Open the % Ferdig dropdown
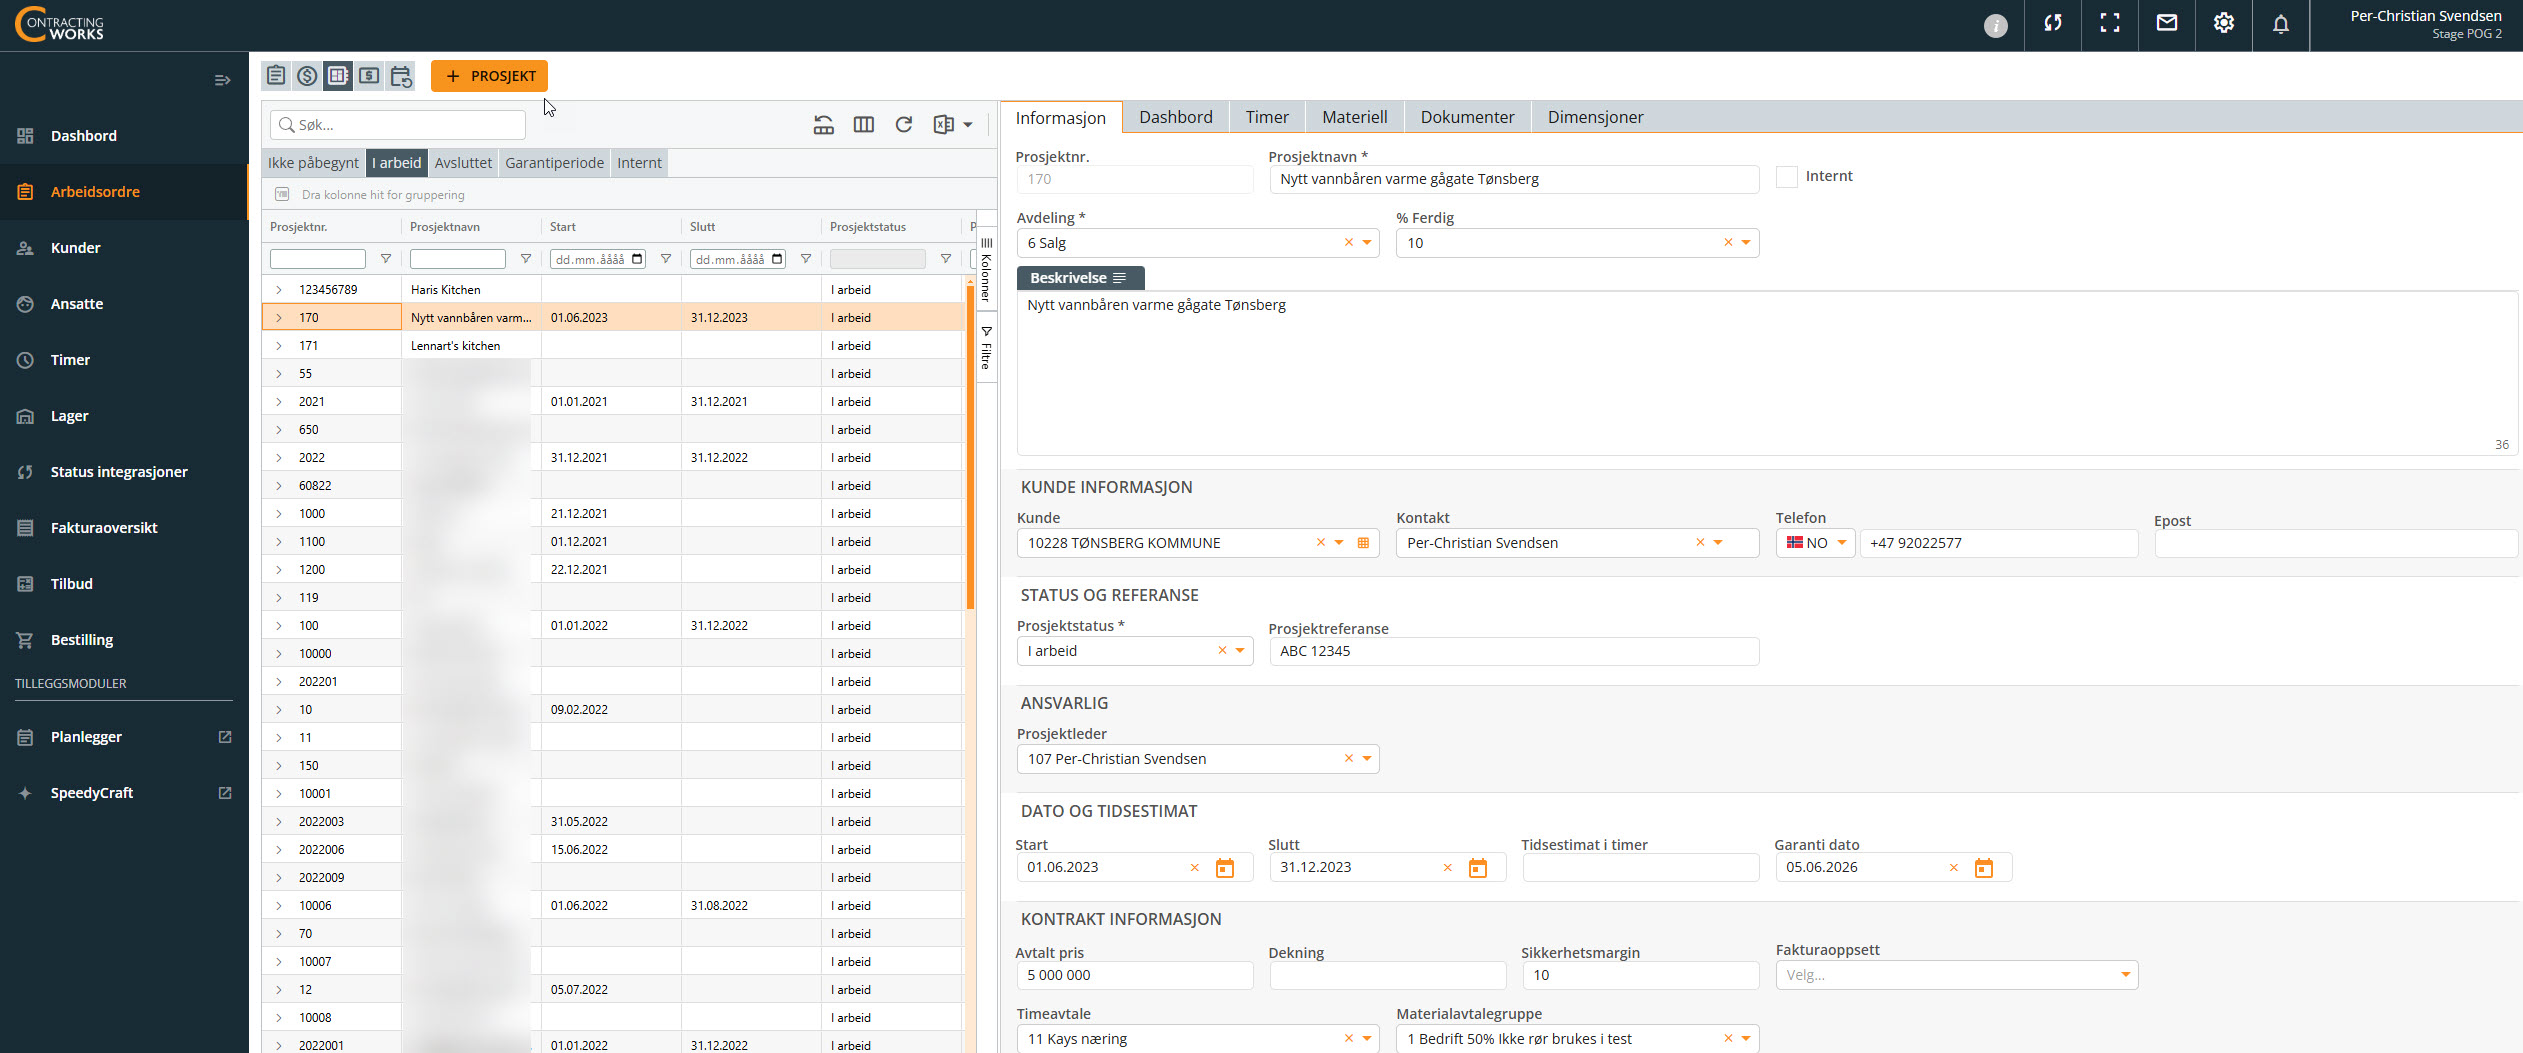Viewport: 2523px width, 1053px height. coord(1746,243)
